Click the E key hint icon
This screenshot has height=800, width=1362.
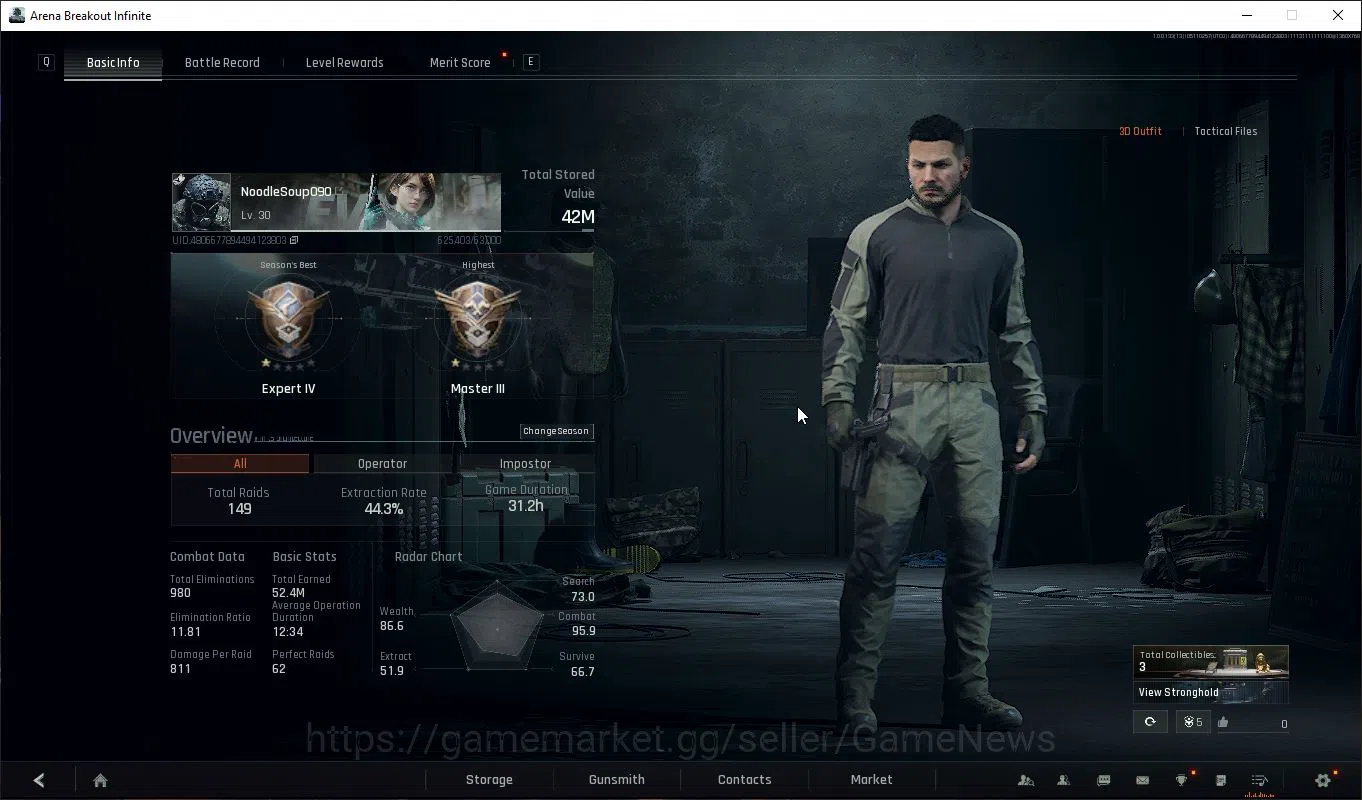[531, 62]
